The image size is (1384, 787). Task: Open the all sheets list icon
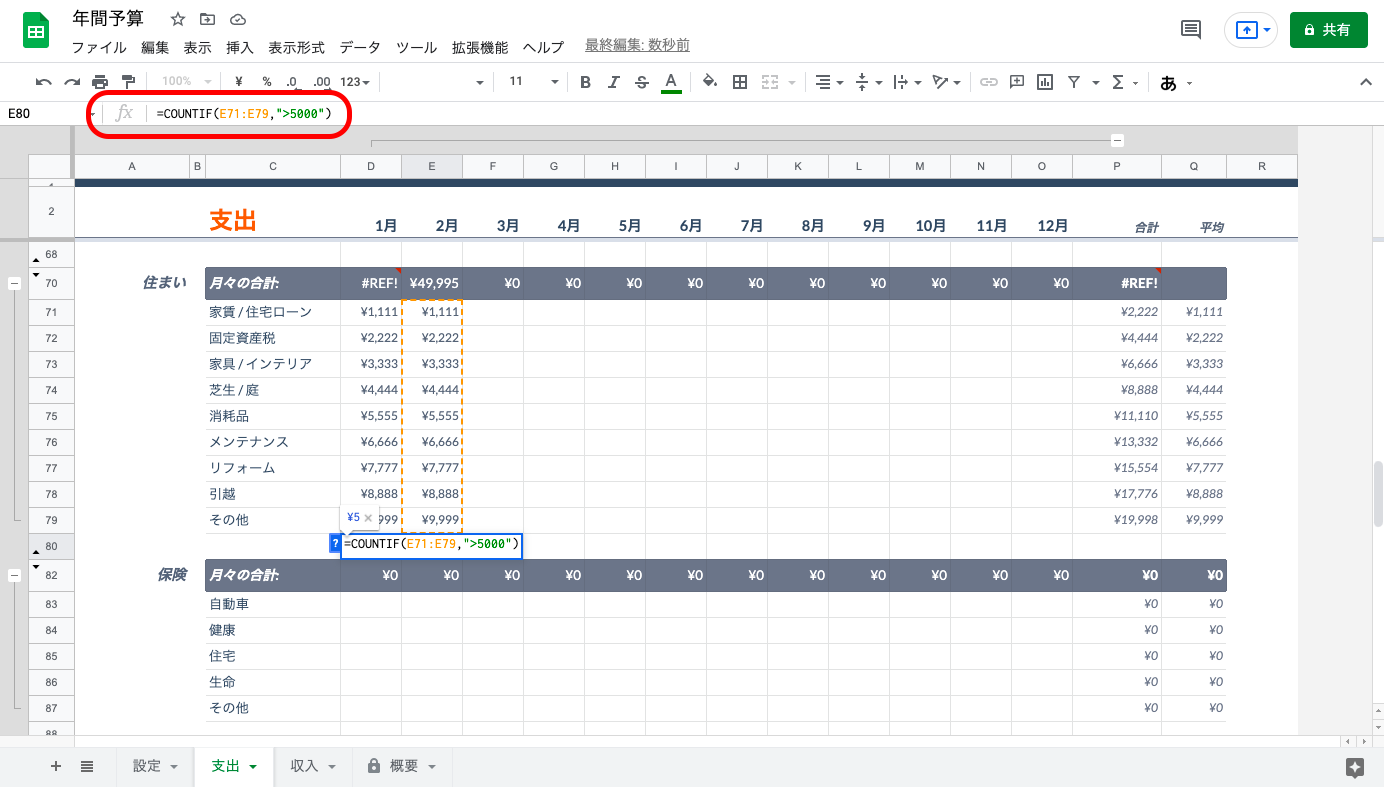[x=87, y=766]
